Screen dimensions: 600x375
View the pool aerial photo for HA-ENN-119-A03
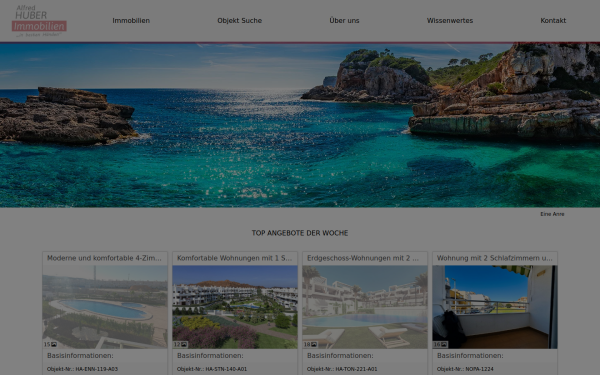click(105, 307)
